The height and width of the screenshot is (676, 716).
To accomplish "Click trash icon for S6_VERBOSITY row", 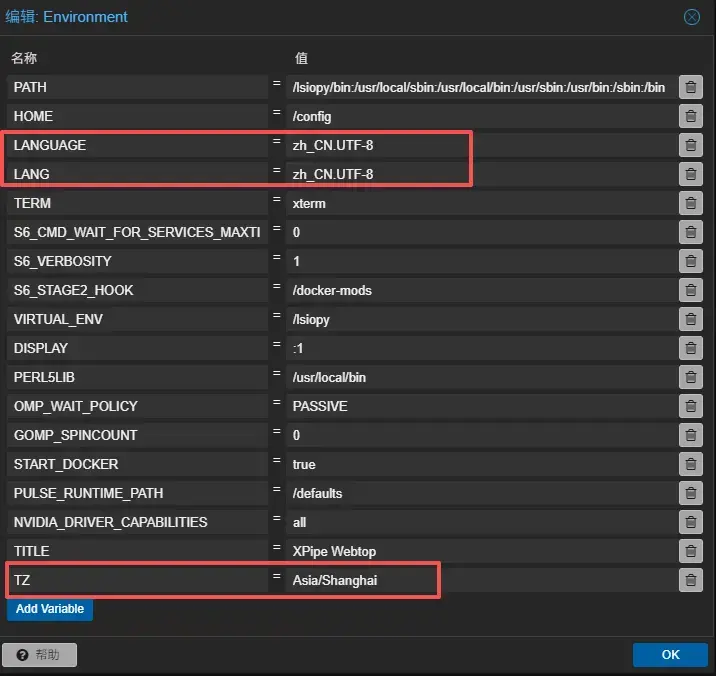I will (x=690, y=262).
